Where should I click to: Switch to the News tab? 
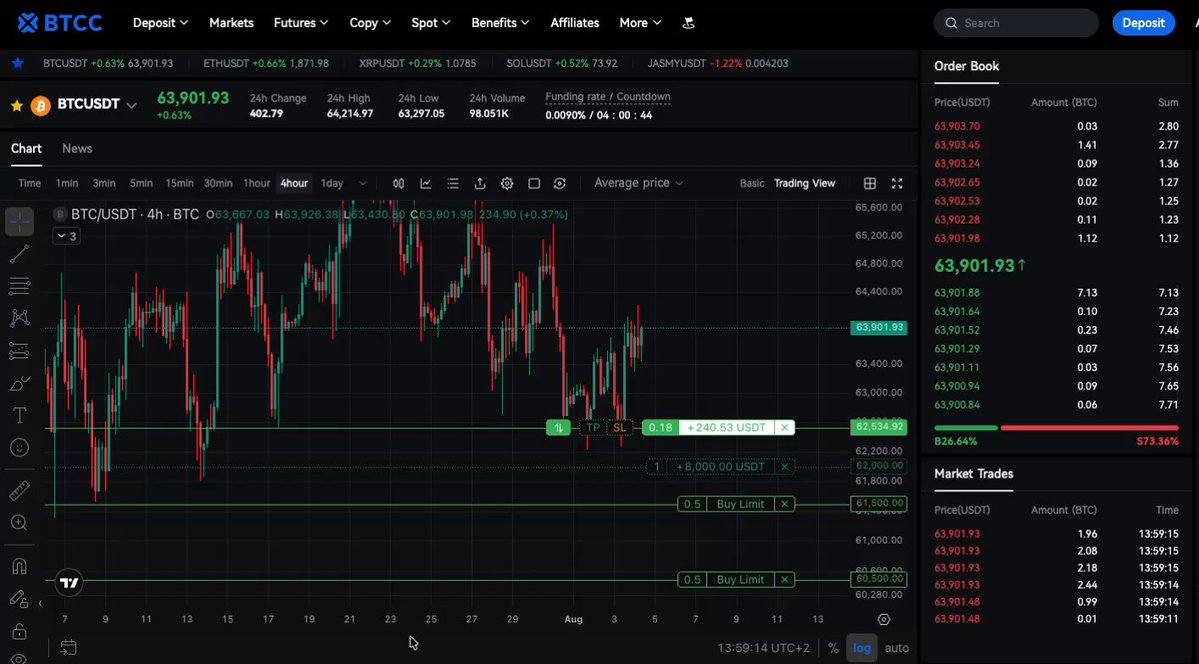point(77,148)
